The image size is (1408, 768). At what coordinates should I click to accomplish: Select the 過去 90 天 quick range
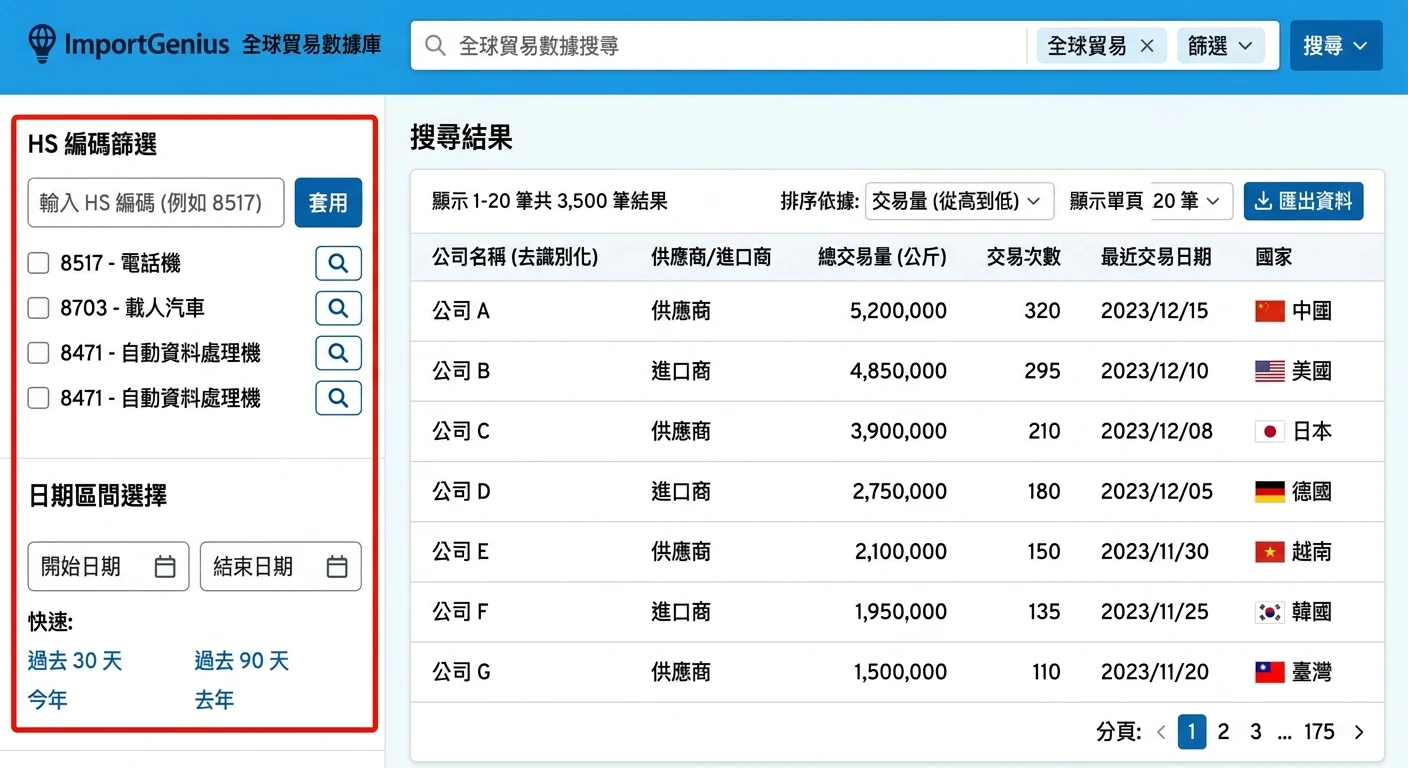pyautogui.click(x=241, y=661)
